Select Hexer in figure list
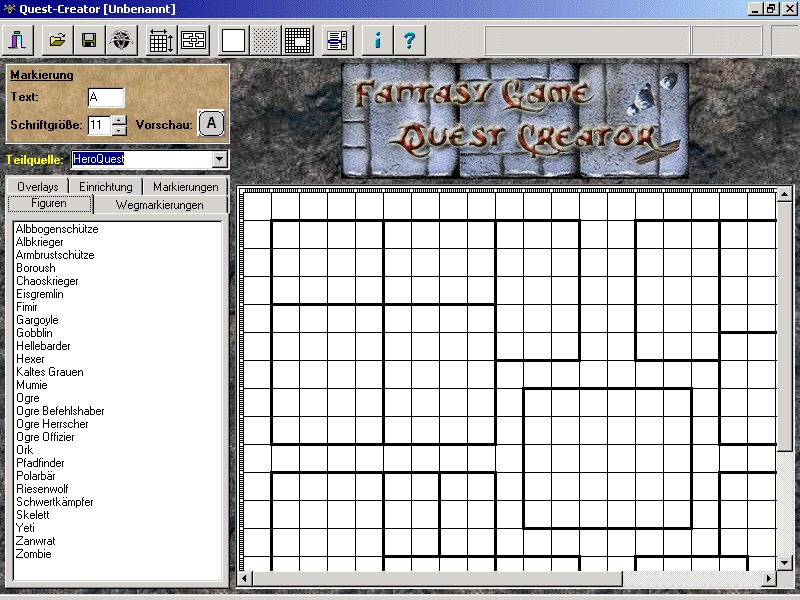 pos(30,359)
